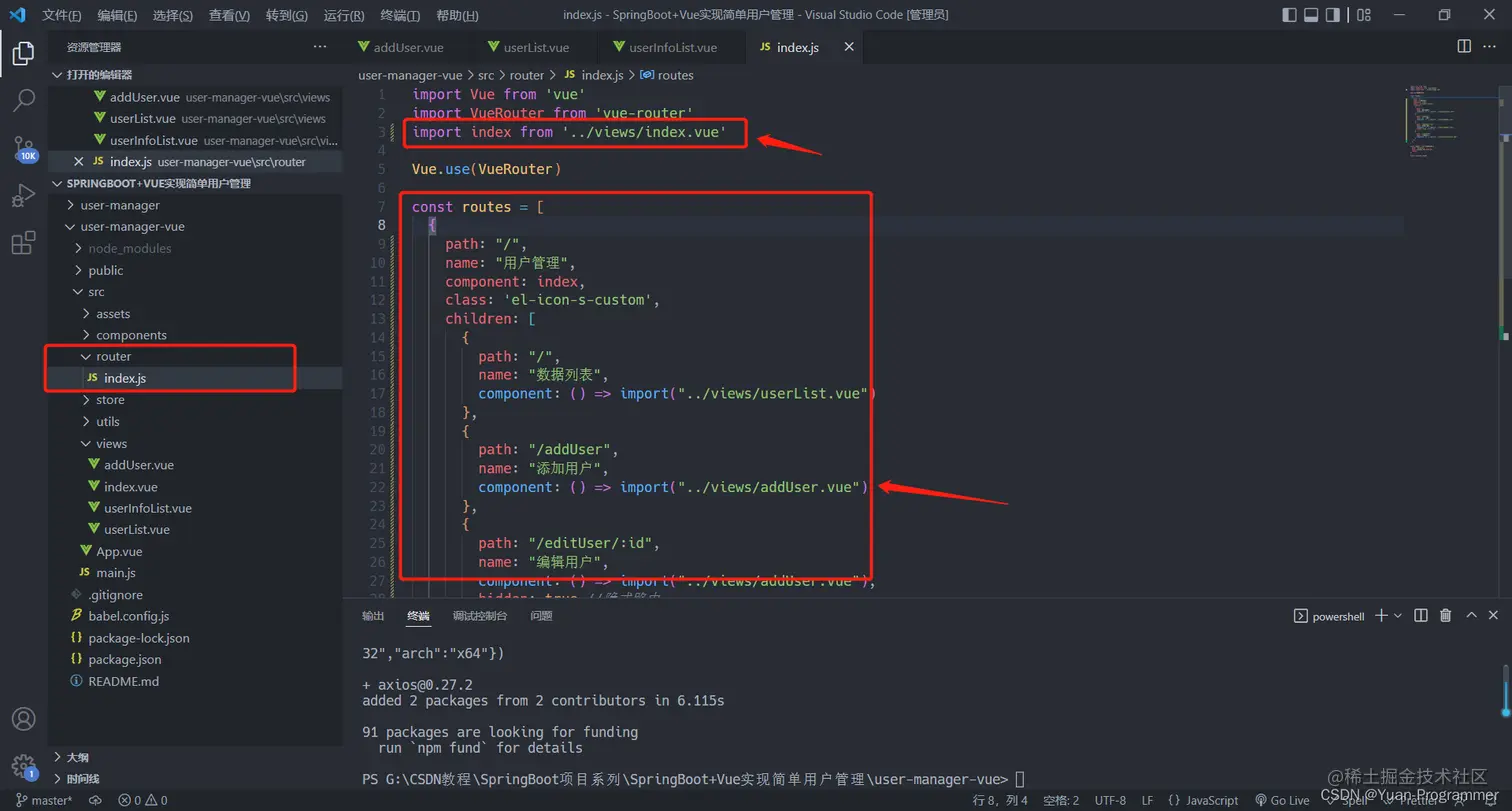Open package.json in the file tree
1512x811 pixels.
coord(195,659)
